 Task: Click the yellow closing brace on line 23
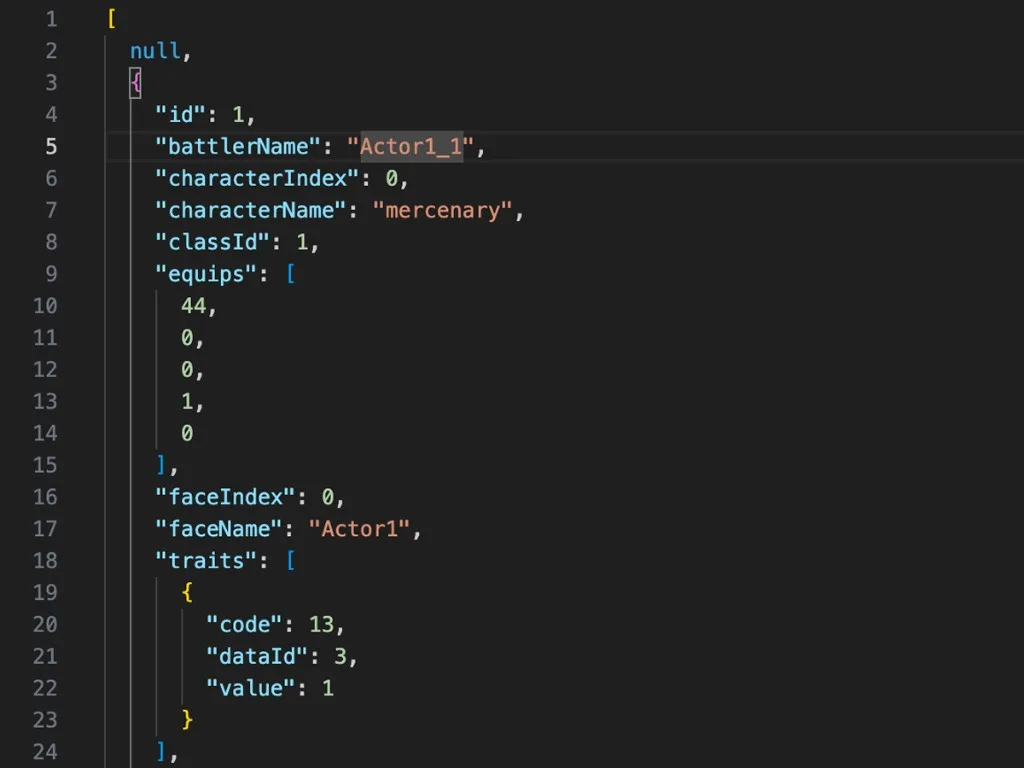click(x=187, y=720)
